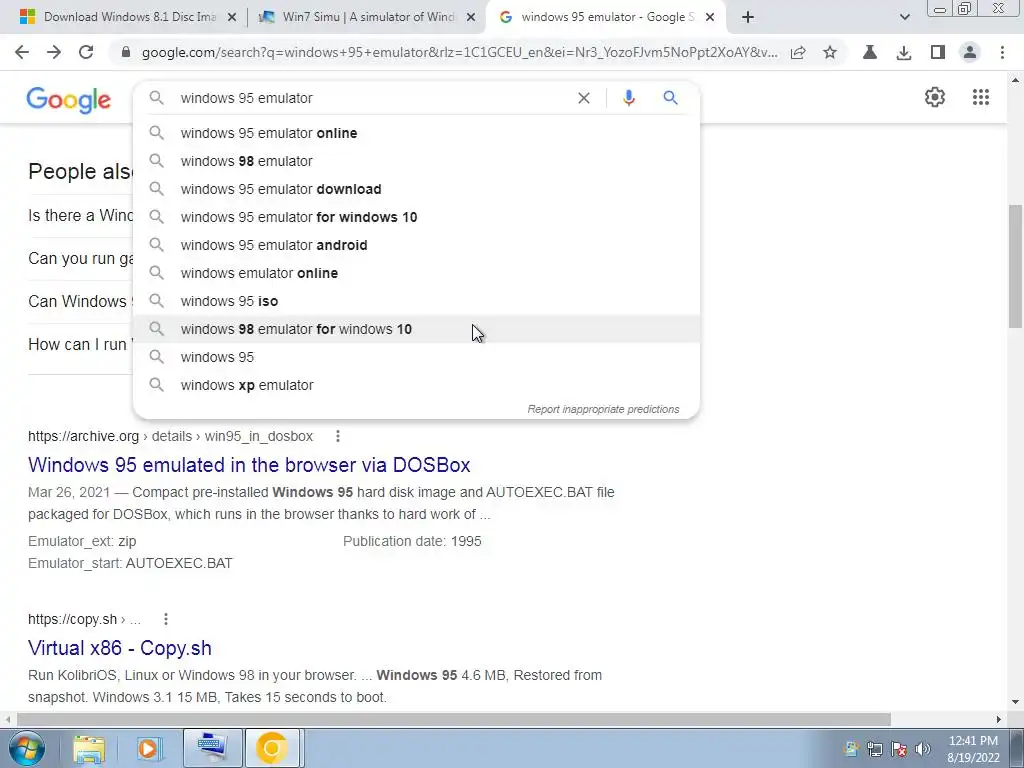Open the Action Center flag tray icon
1024x768 pixels.
click(x=899, y=749)
